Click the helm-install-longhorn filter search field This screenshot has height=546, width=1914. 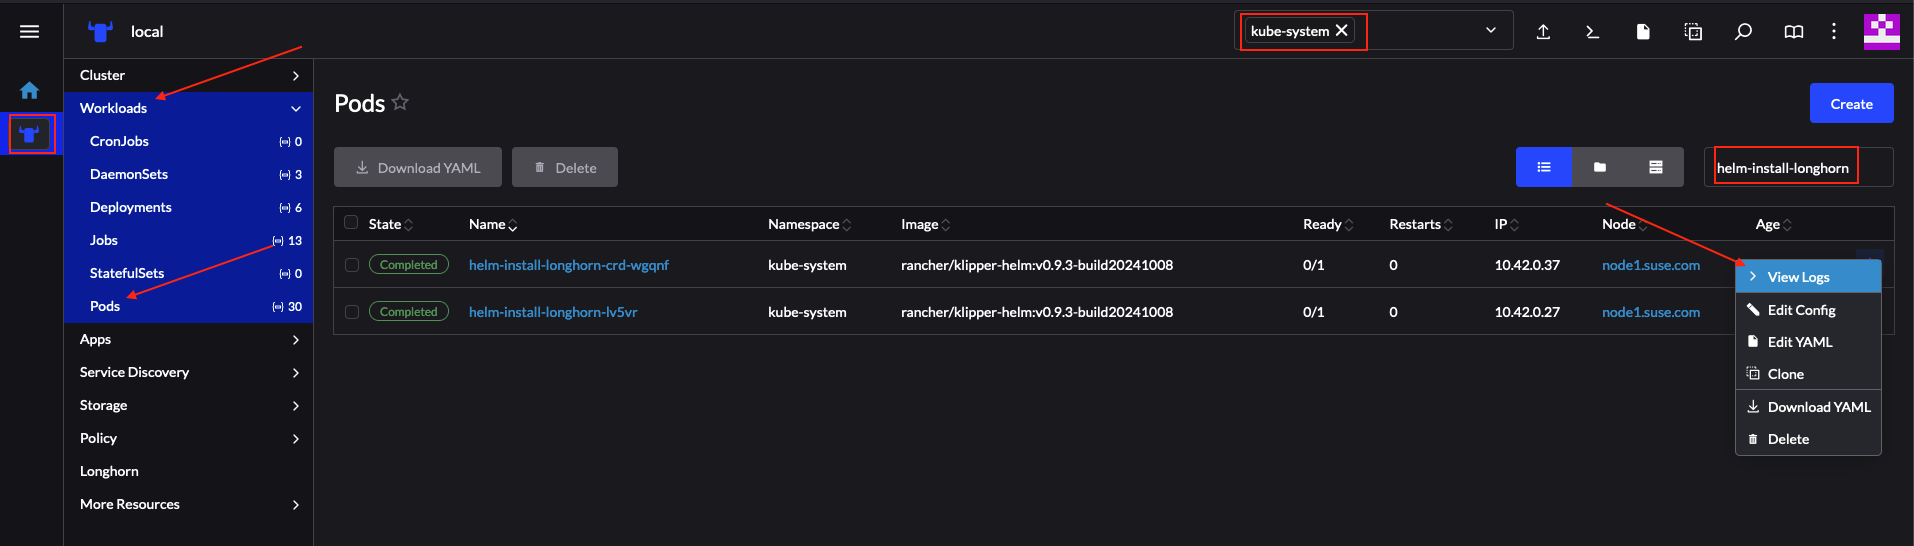point(1797,168)
